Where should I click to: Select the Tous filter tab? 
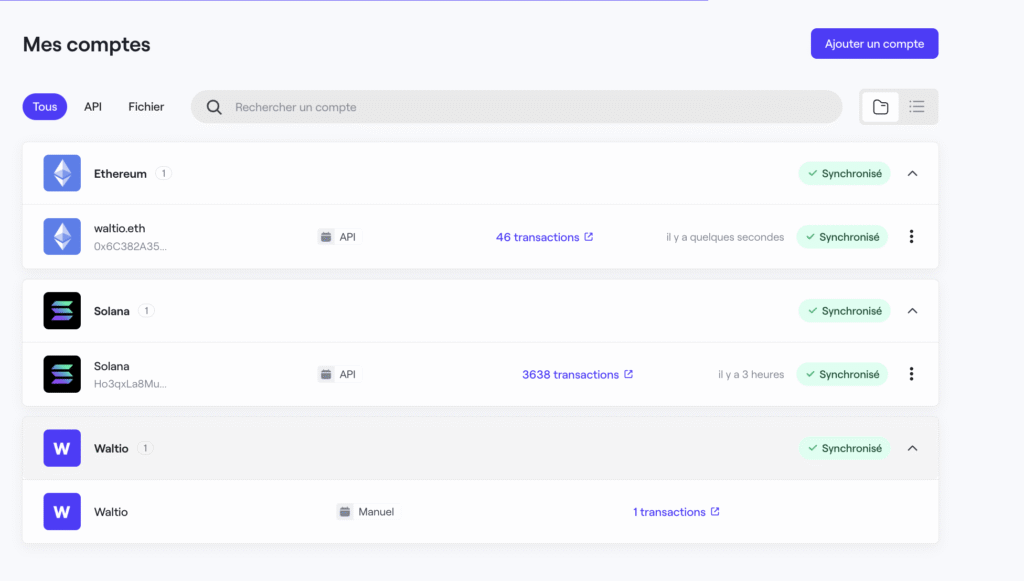[x=44, y=106]
